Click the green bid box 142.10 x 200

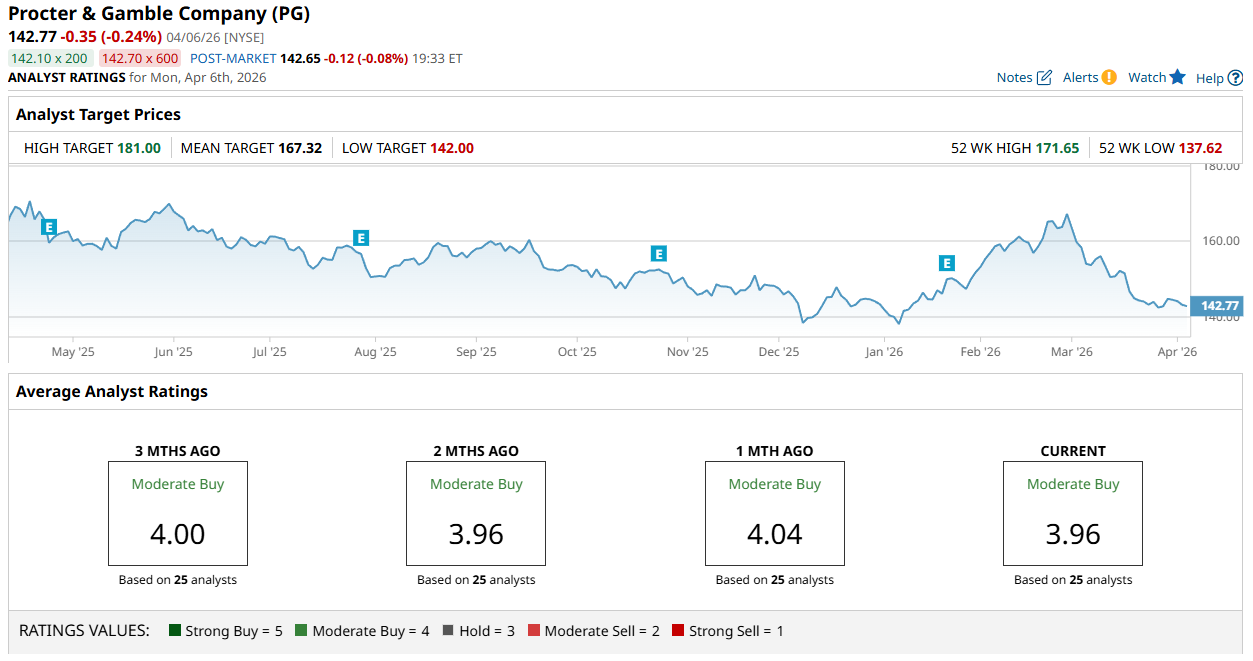click(49, 58)
